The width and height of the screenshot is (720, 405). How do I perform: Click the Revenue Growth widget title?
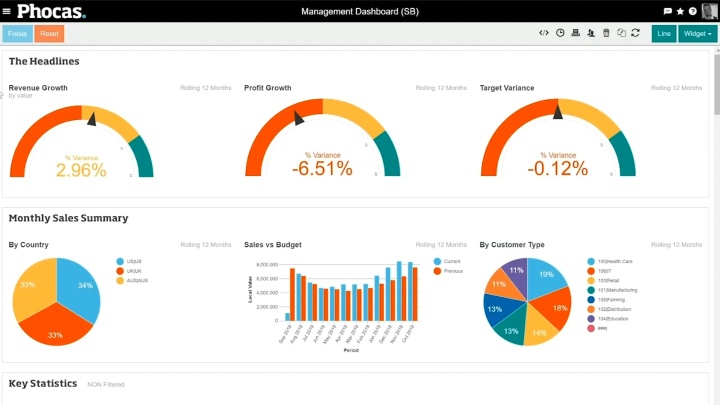click(38, 88)
